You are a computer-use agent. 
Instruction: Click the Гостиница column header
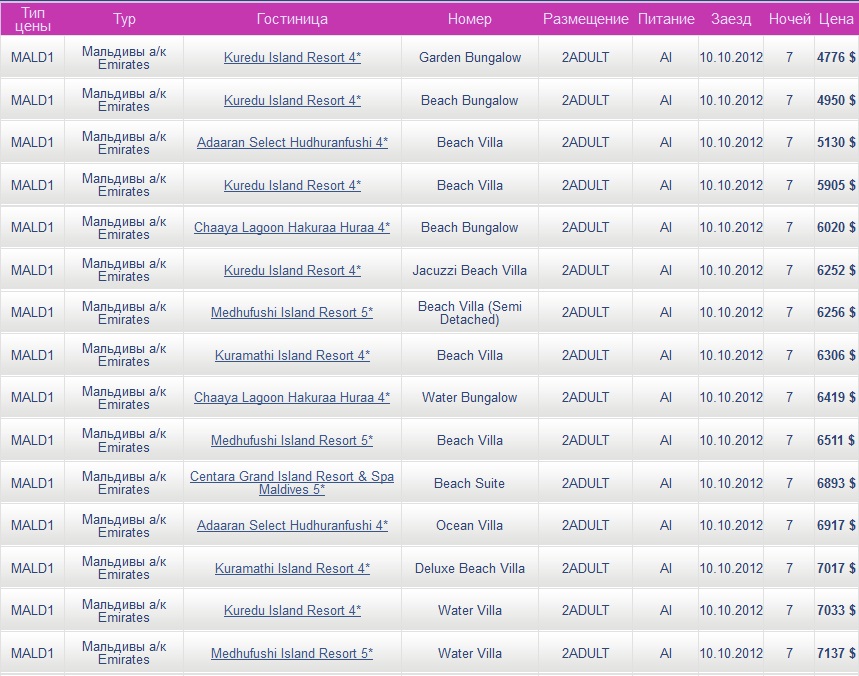pyautogui.click(x=292, y=19)
